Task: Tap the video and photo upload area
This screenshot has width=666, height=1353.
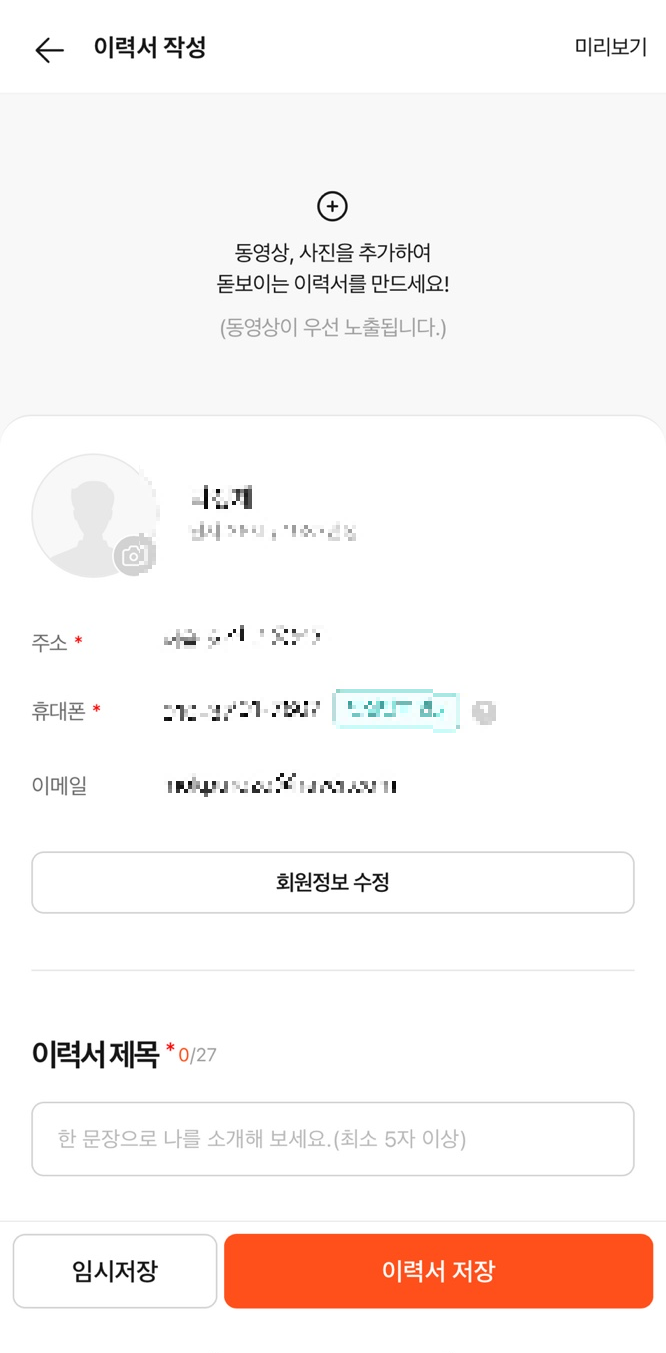Action: click(x=332, y=255)
